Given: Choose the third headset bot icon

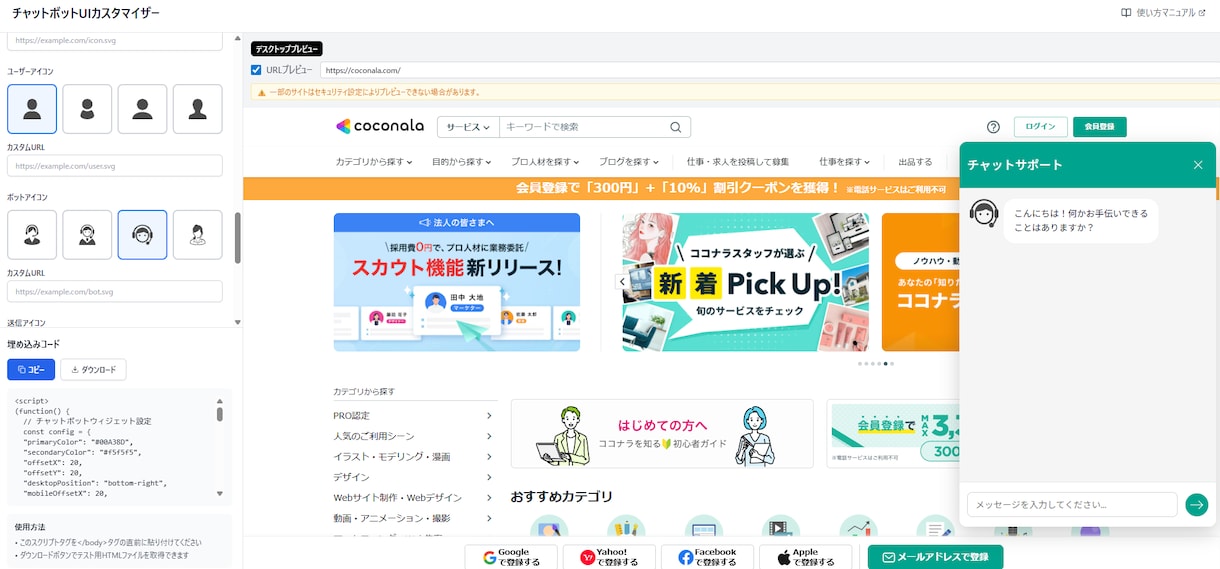Looking at the screenshot, I should [x=142, y=235].
